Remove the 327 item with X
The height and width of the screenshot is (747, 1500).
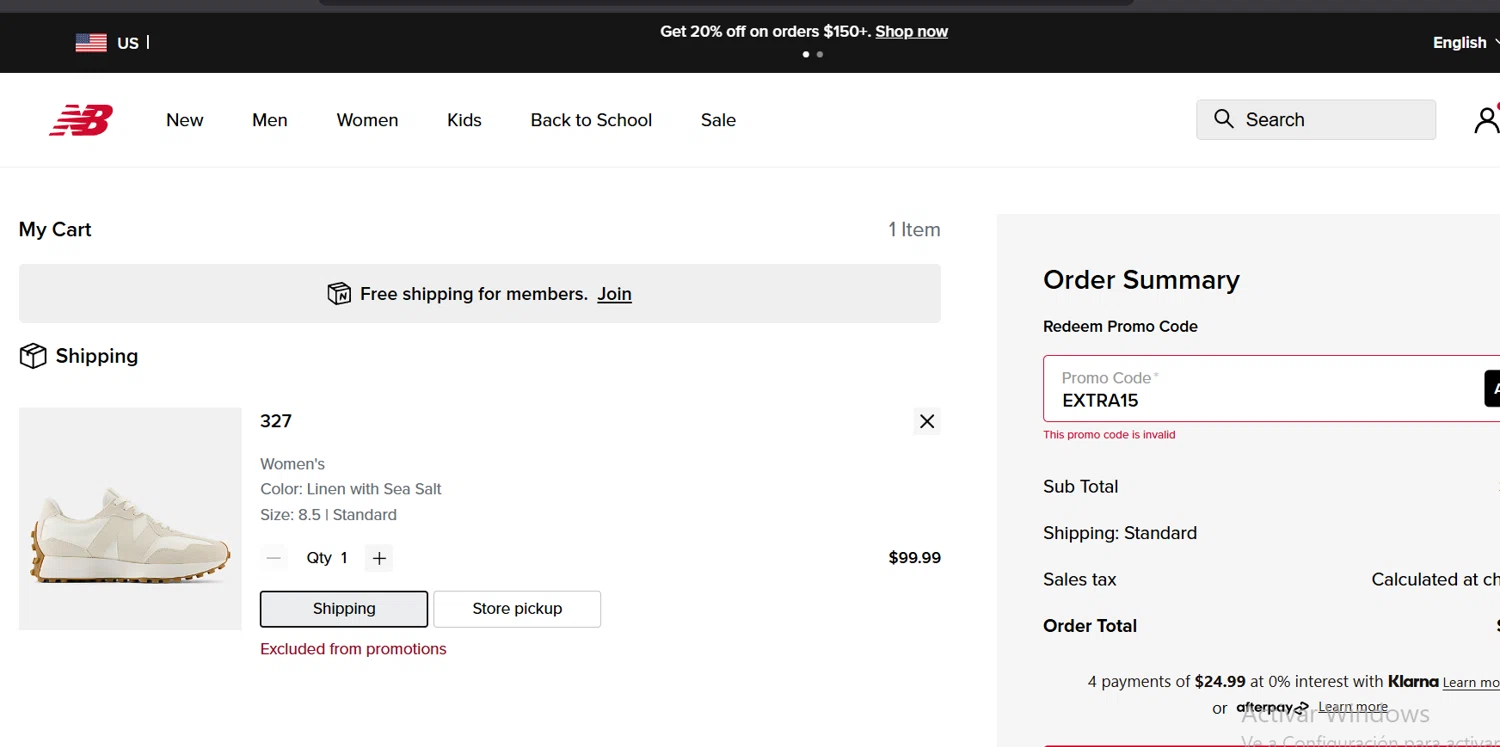(927, 421)
